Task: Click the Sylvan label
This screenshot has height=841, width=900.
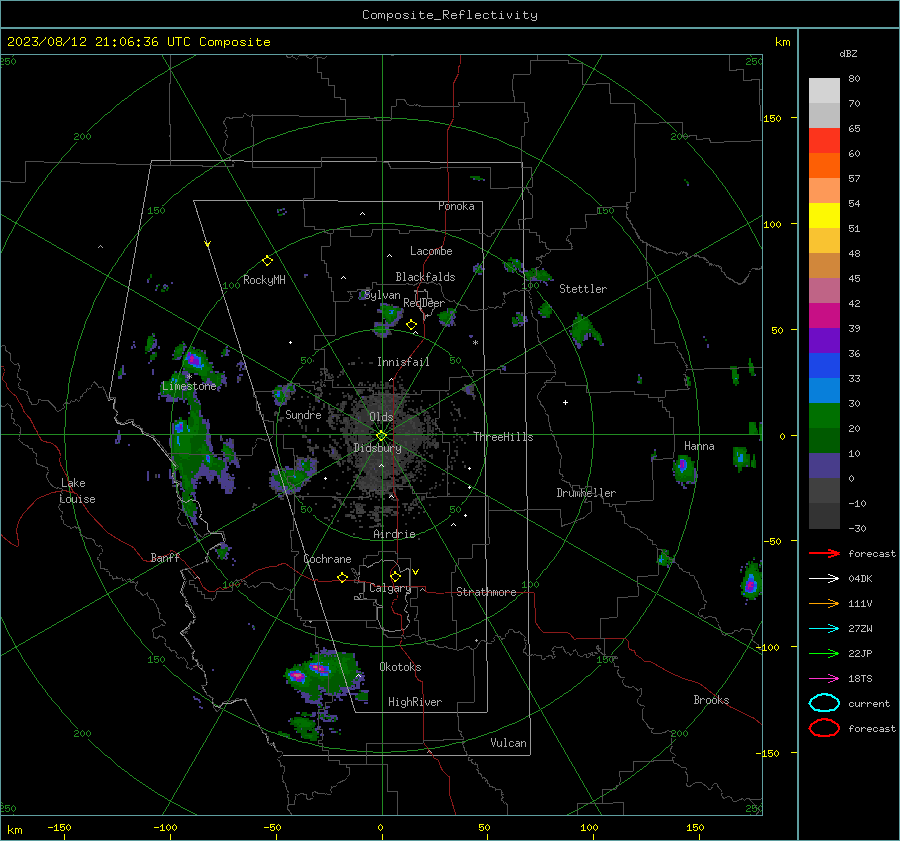Action: click(x=382, y=295)
